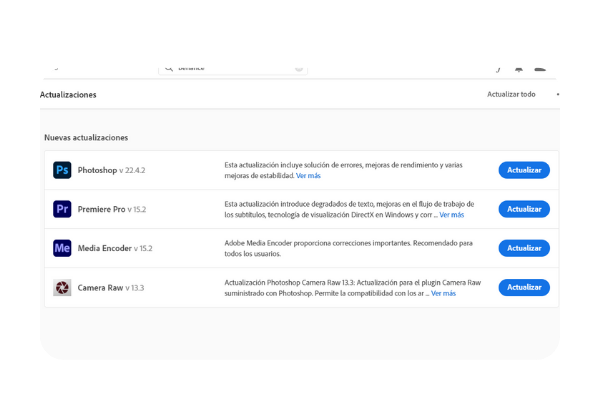
Task: Open the Ver más link for Camera Raw
Action: coord(443,293)
